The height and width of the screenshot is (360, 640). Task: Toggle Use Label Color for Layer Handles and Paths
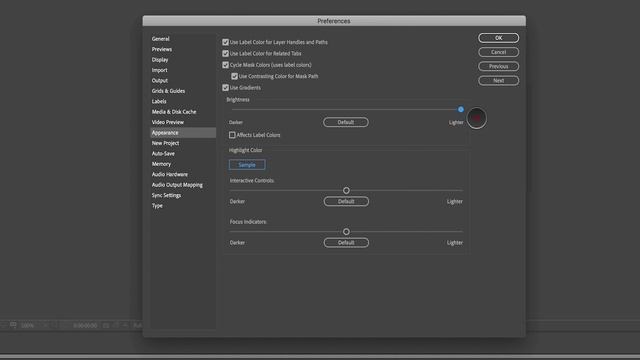coord(225,42)
